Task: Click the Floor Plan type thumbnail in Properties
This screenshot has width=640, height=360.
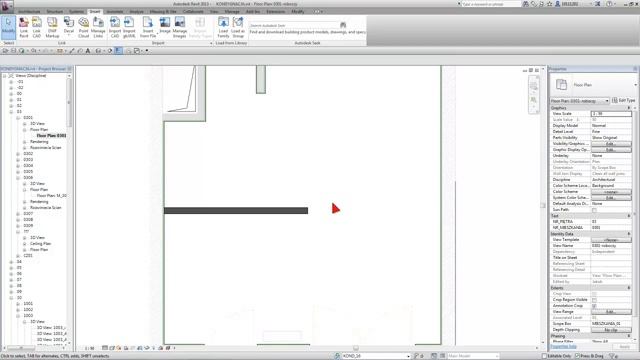Action: click(x=562, y=84)
